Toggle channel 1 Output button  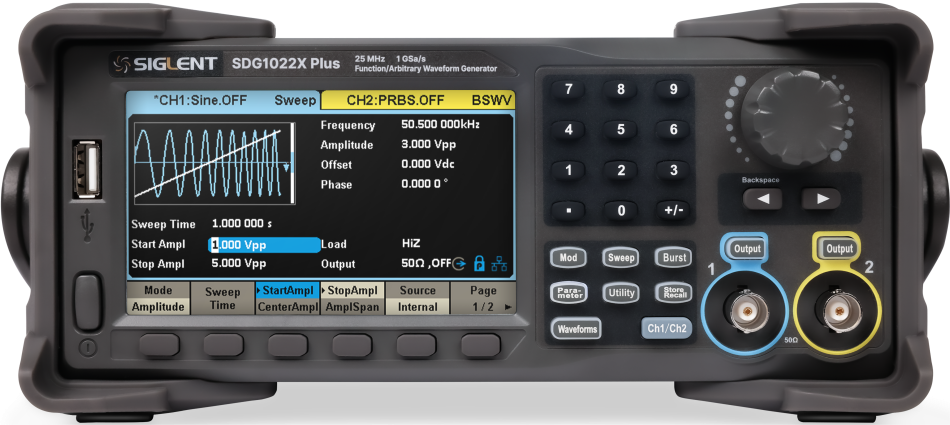[x=746, y=249]
